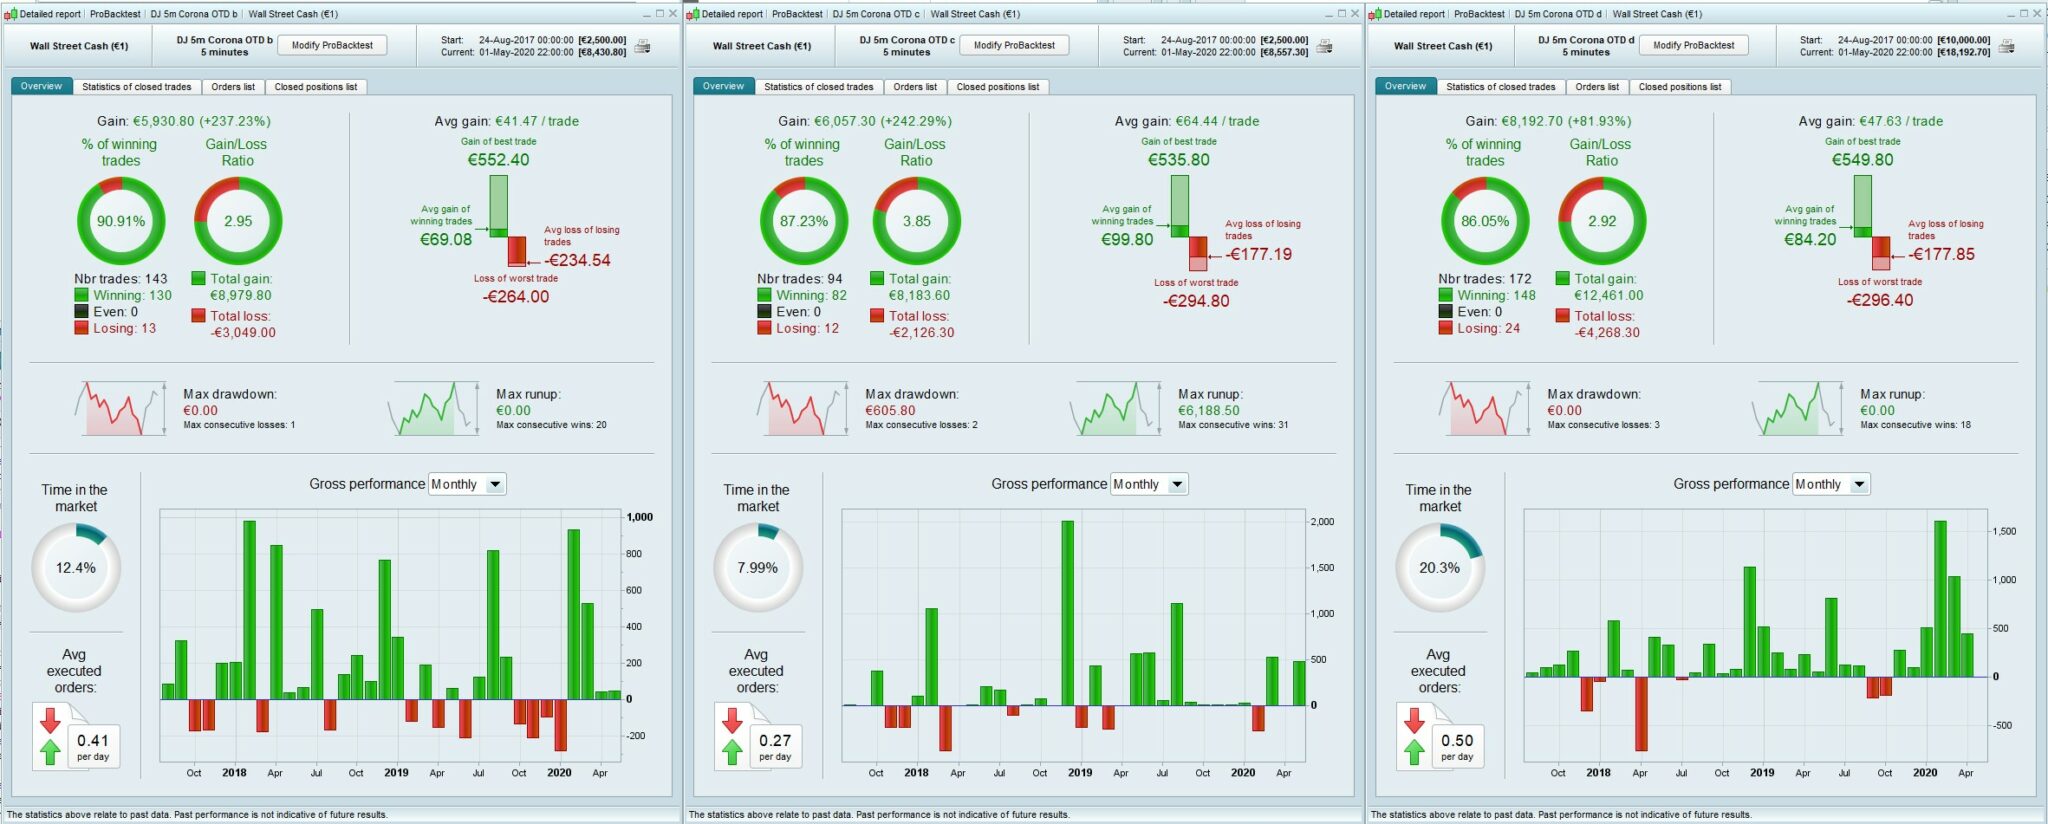Open Closed positions list tab in right report
This screenshot has width=2048, height=824.
[1679, 87]
